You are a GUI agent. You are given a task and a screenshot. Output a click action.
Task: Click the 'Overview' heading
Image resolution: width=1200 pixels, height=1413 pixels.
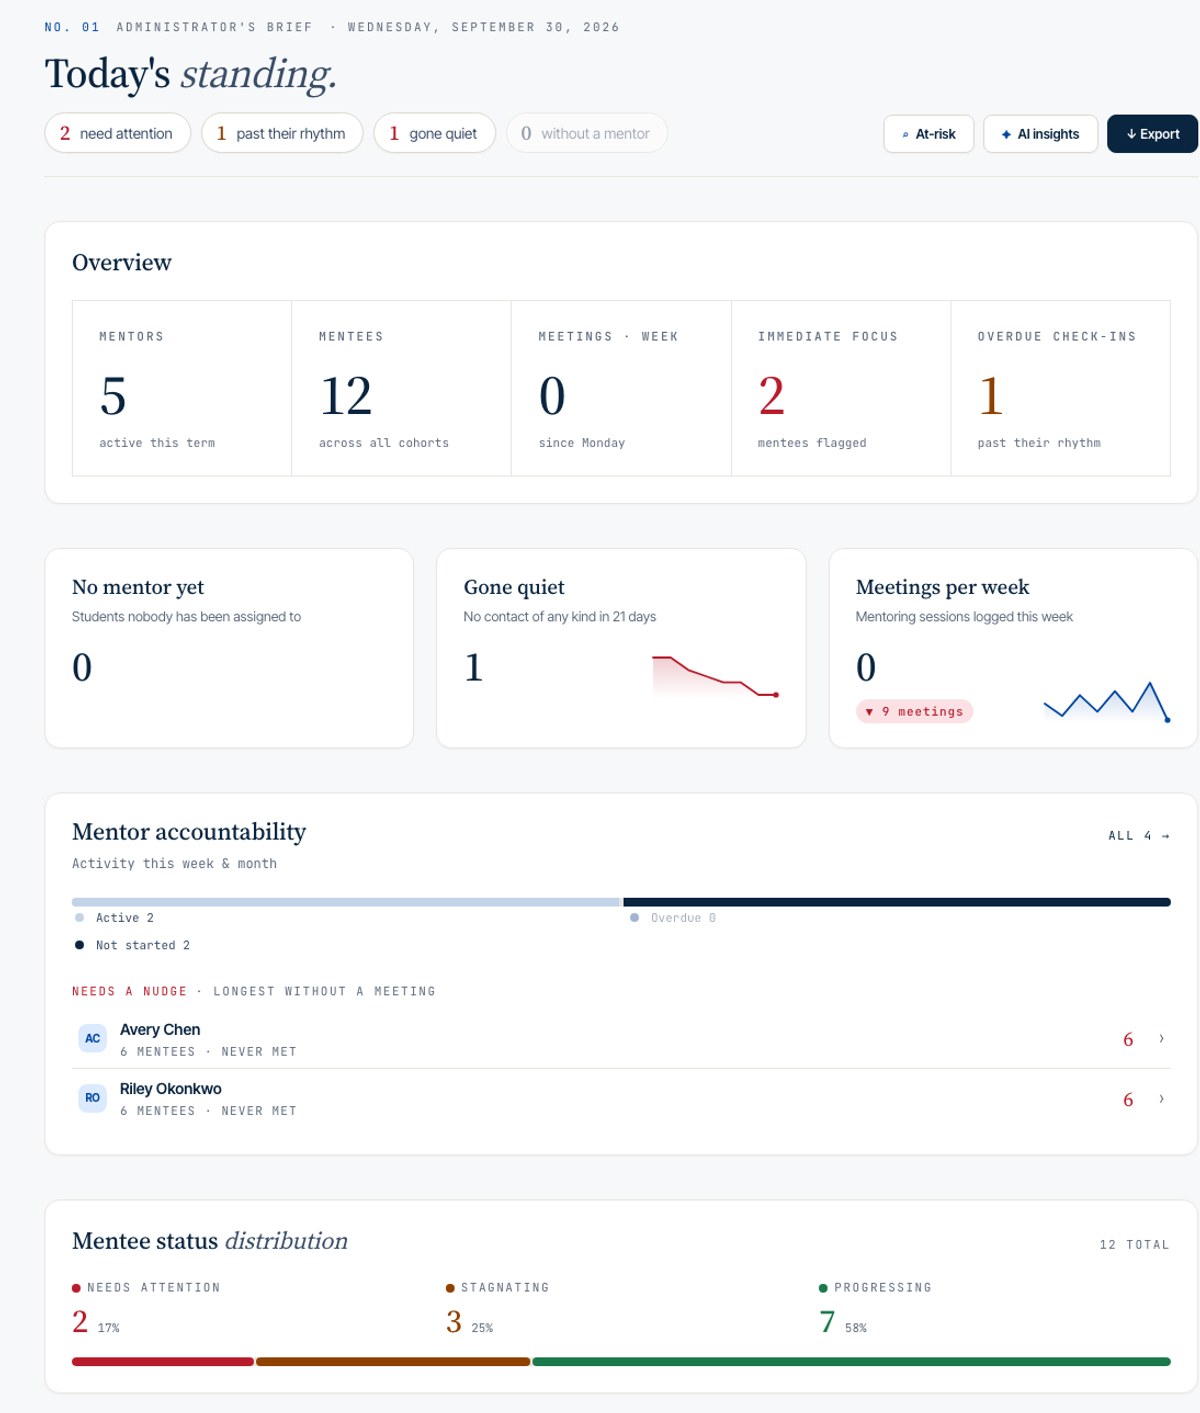122,262
